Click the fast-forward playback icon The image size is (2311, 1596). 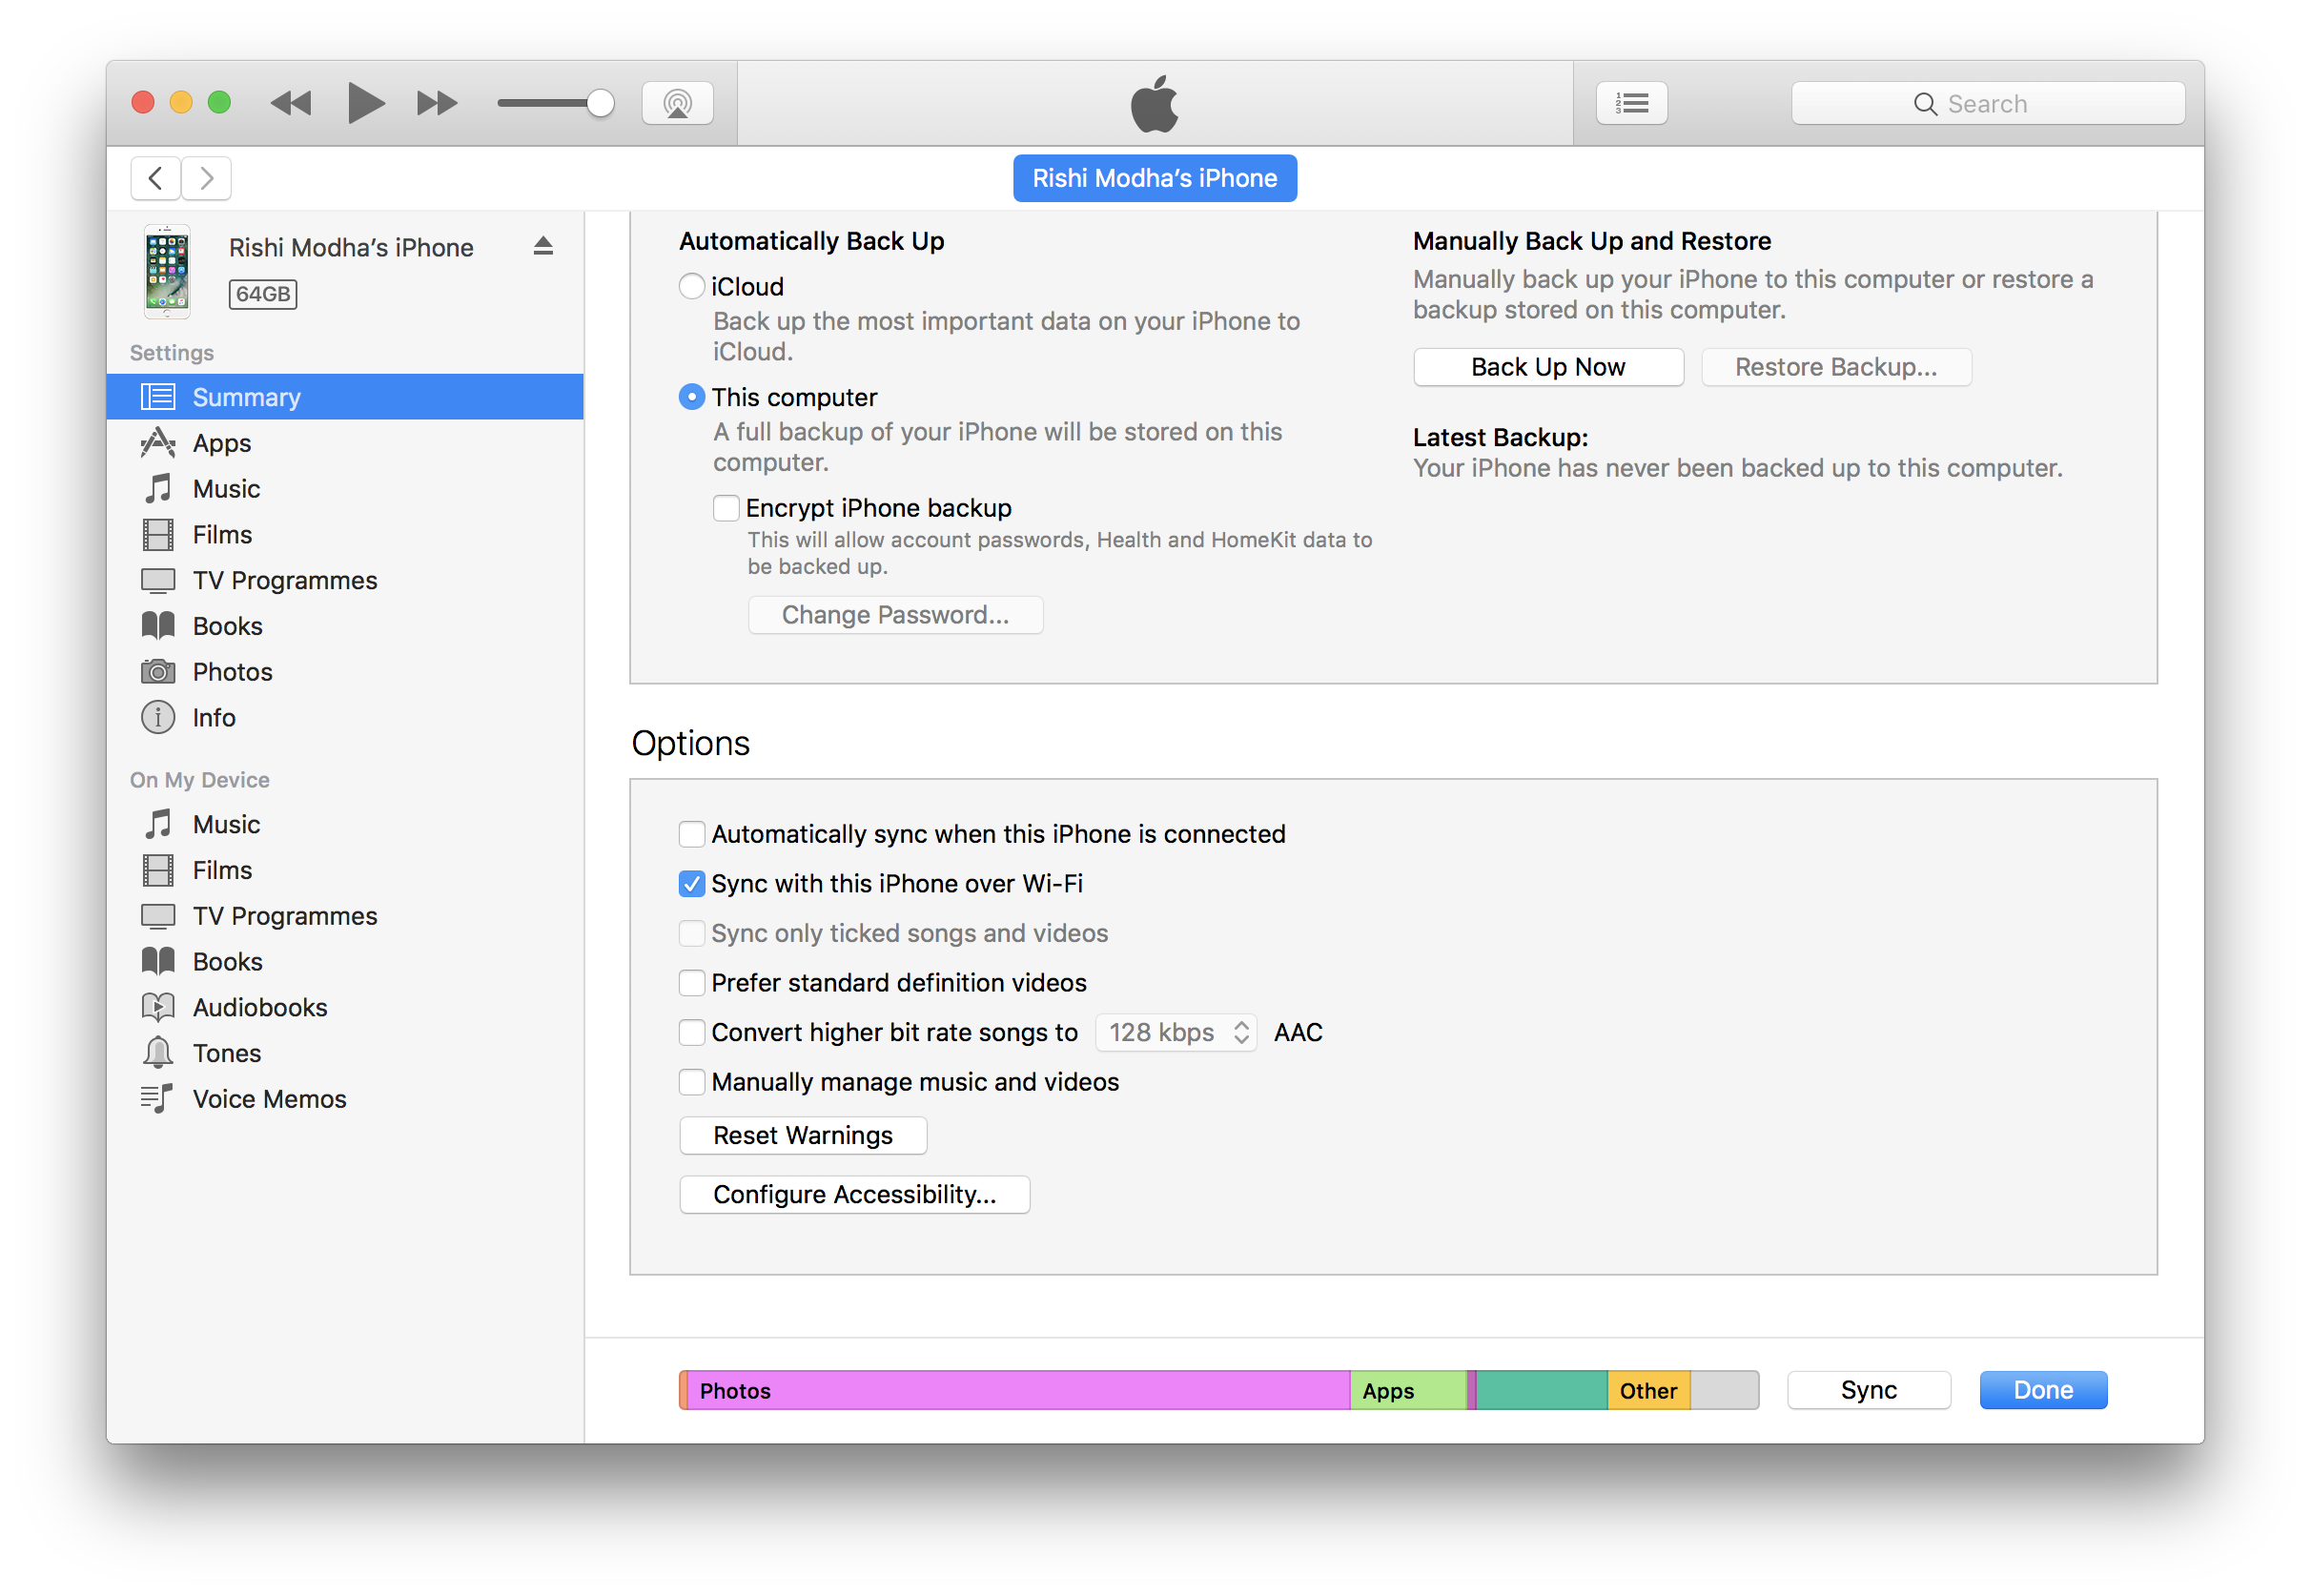437,103
